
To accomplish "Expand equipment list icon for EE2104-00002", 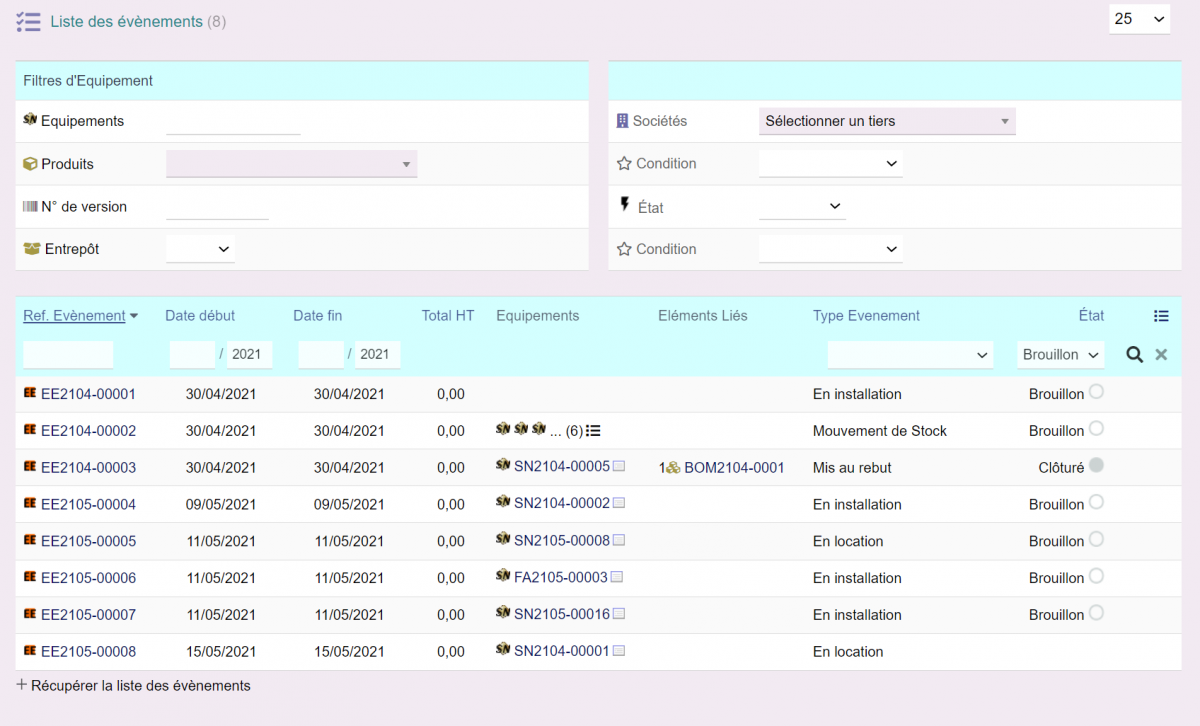I will coord(593,431).
